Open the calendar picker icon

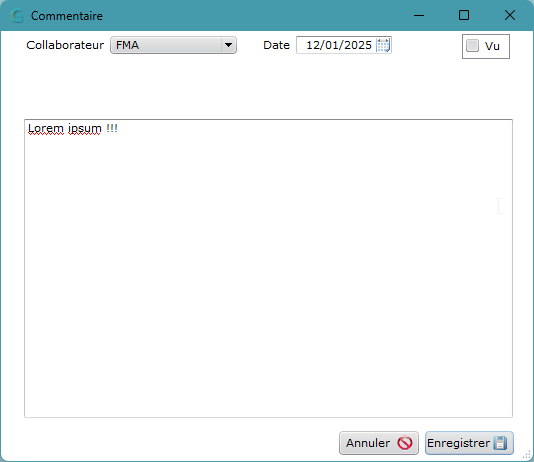click(x=383, y=45)
